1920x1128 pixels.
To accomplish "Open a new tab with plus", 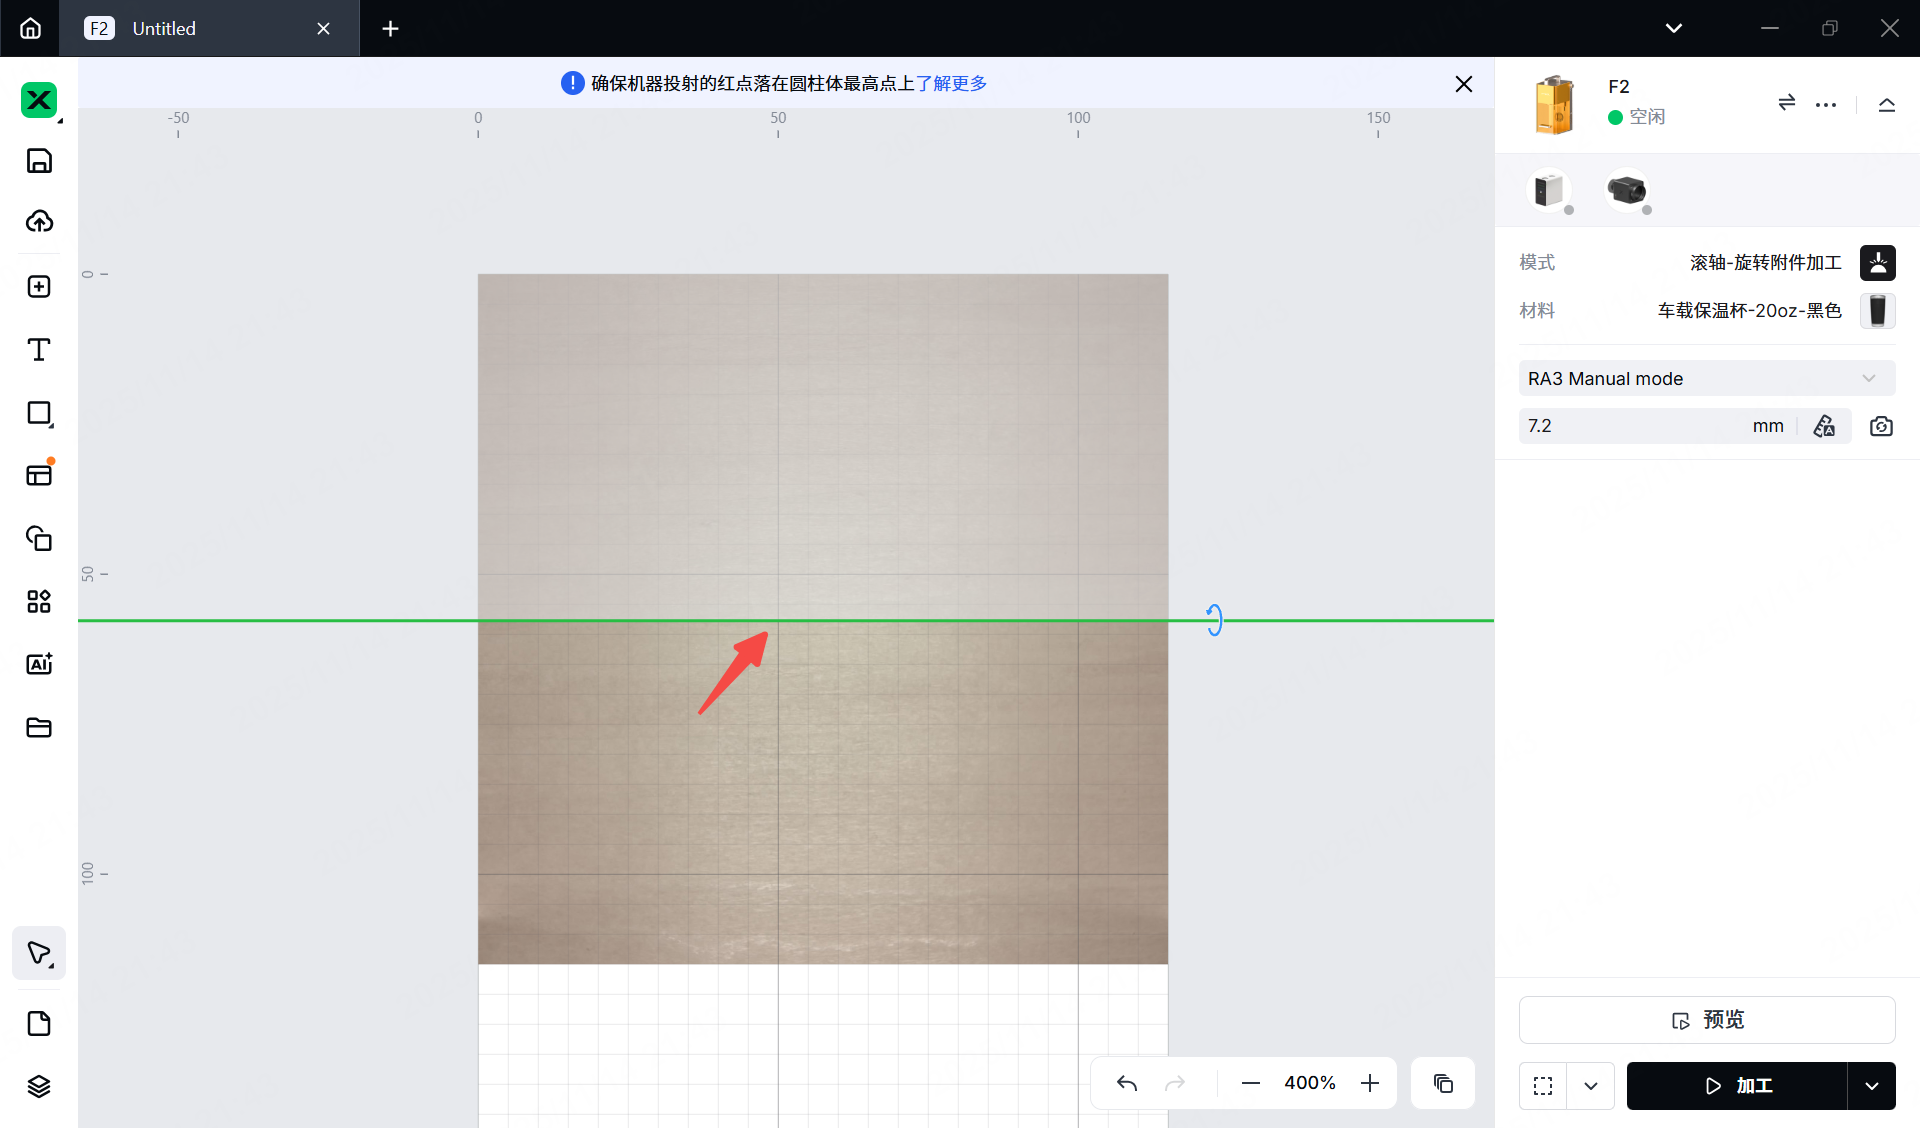I will pos(390,28).
